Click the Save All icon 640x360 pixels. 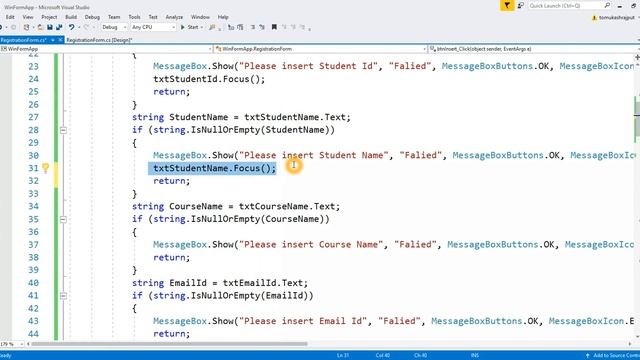click(59, 27)
